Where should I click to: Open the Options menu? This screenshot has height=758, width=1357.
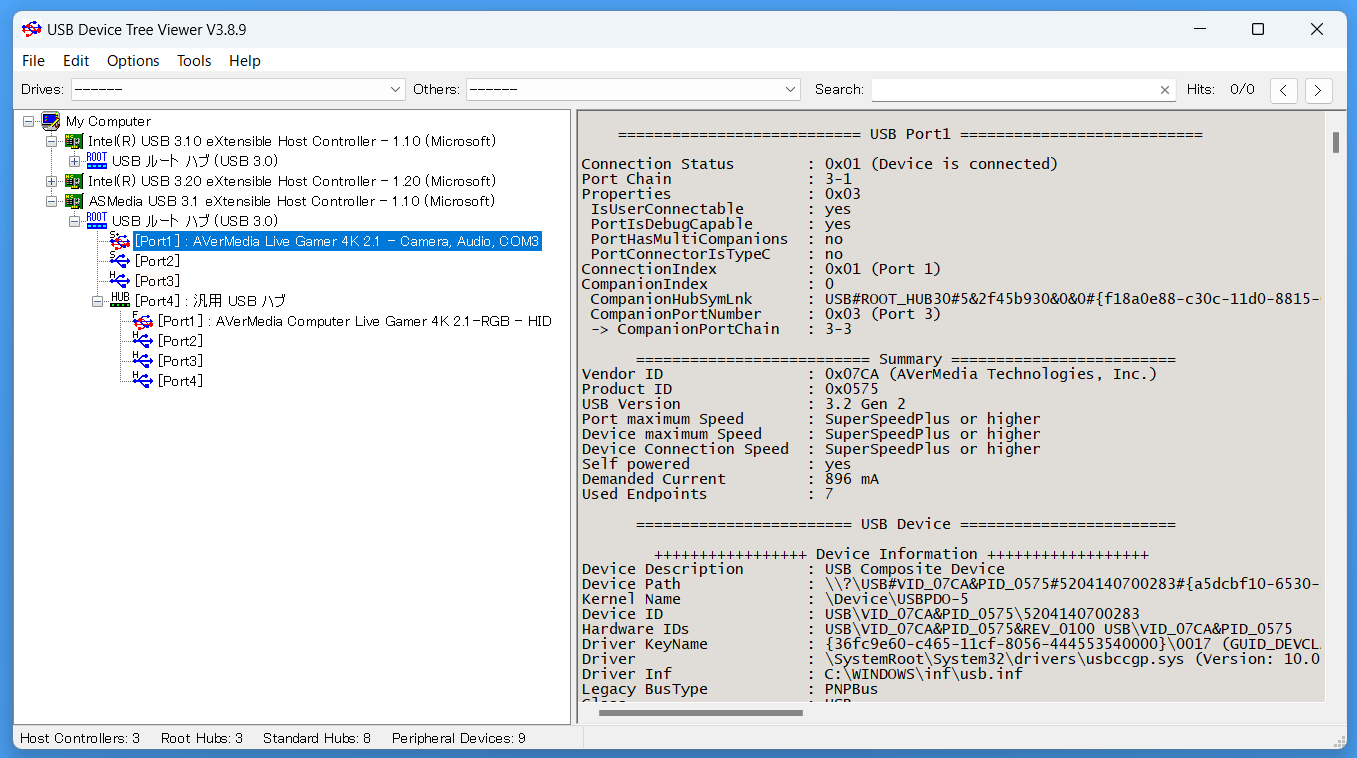click(x=133, y=61)
